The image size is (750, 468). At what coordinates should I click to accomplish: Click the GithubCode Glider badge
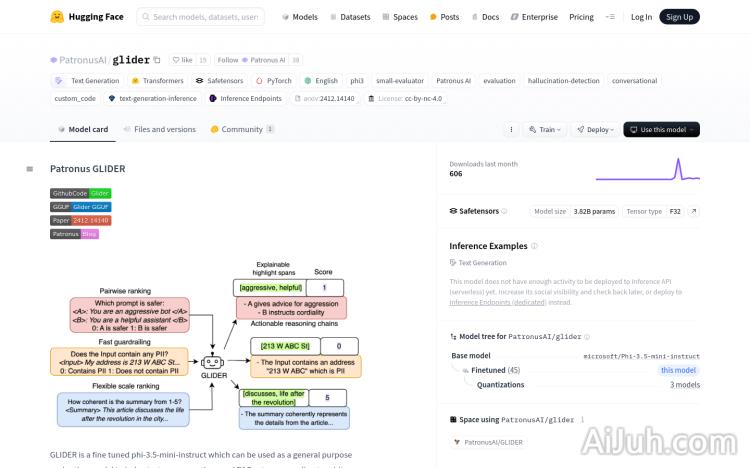(81, 193)
